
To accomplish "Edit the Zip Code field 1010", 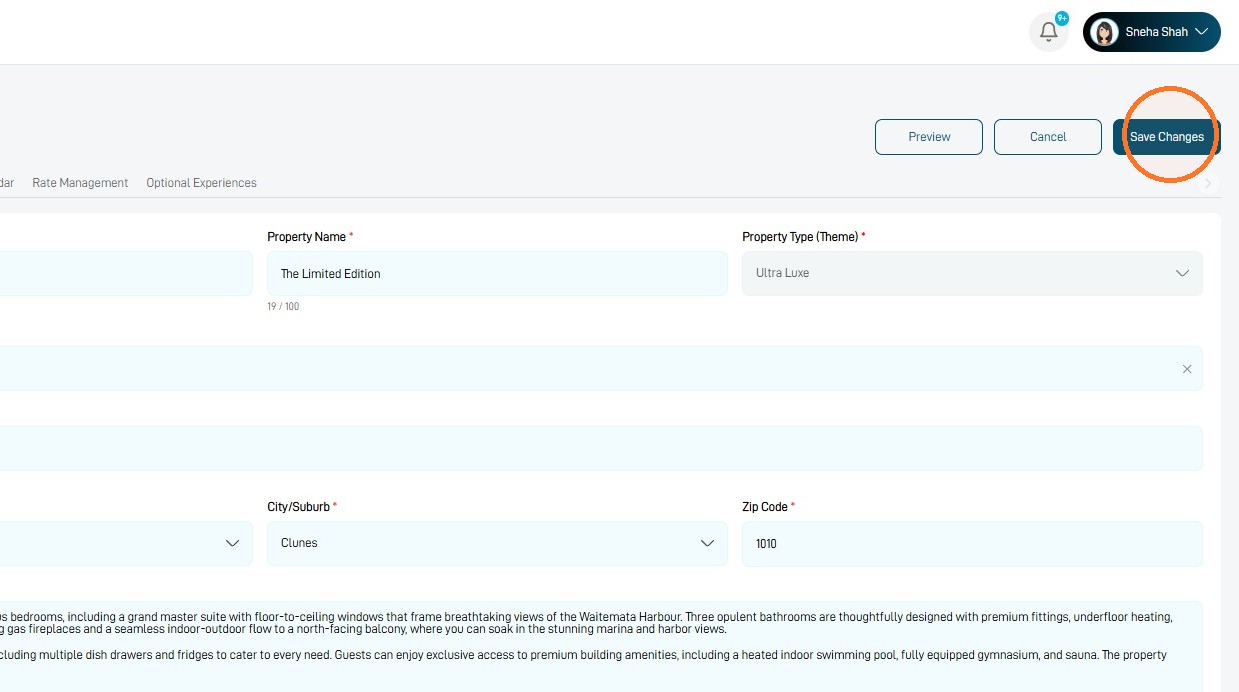I will (972, 543).
